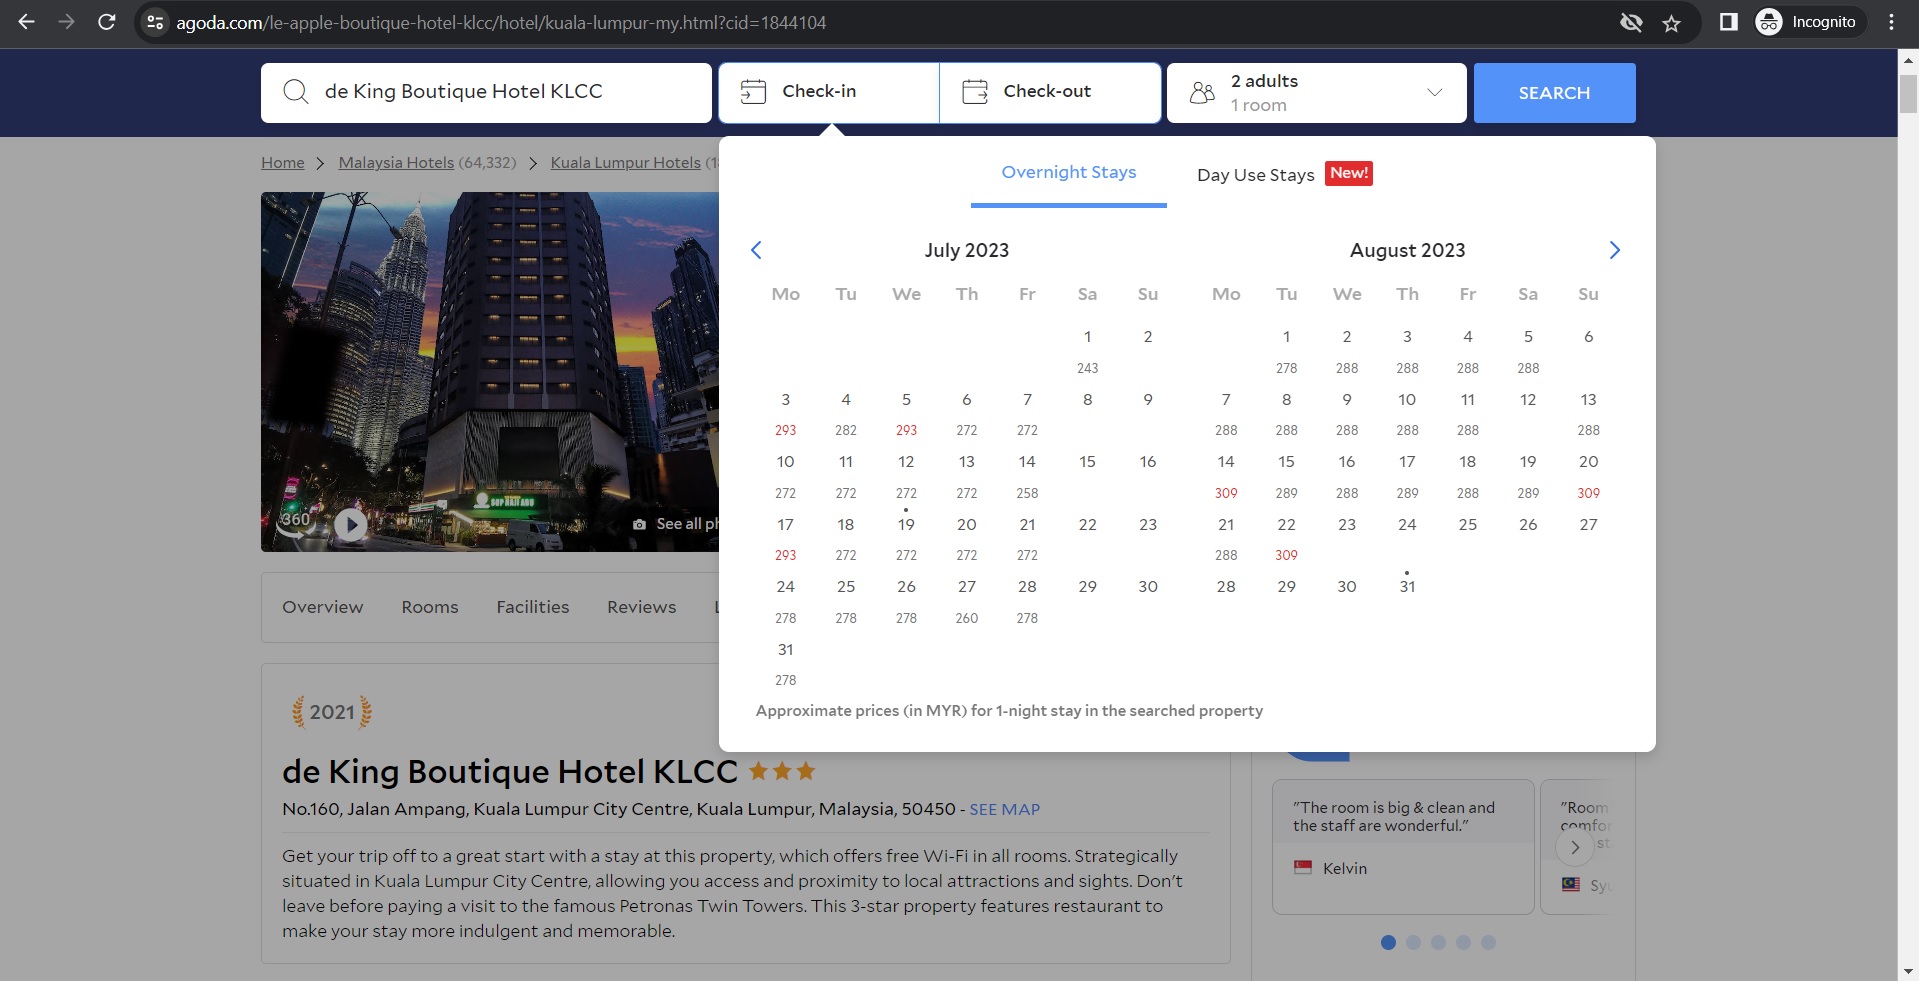Image resolution: width=1919 pixels, height=981 pixels.
Task: Jump to the Facilities section tab
Action: (532, 607)
